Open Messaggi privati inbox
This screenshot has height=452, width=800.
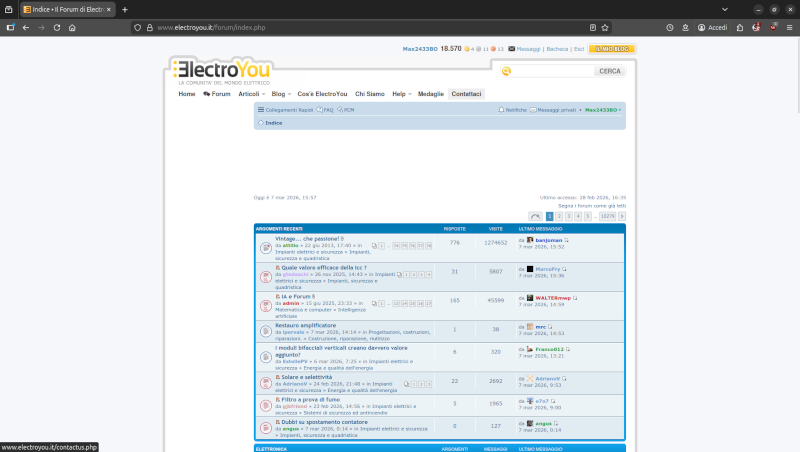(x=555, y=109)
